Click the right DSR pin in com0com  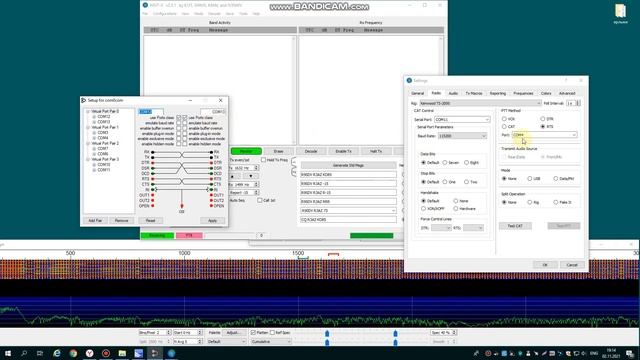tap(211, 168)
